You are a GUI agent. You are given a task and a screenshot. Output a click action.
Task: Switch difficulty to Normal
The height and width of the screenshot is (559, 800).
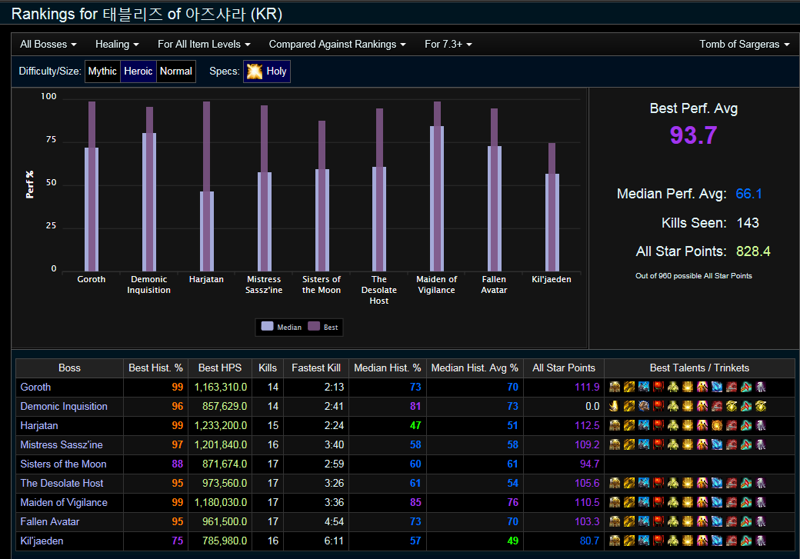tap(176, 71)
